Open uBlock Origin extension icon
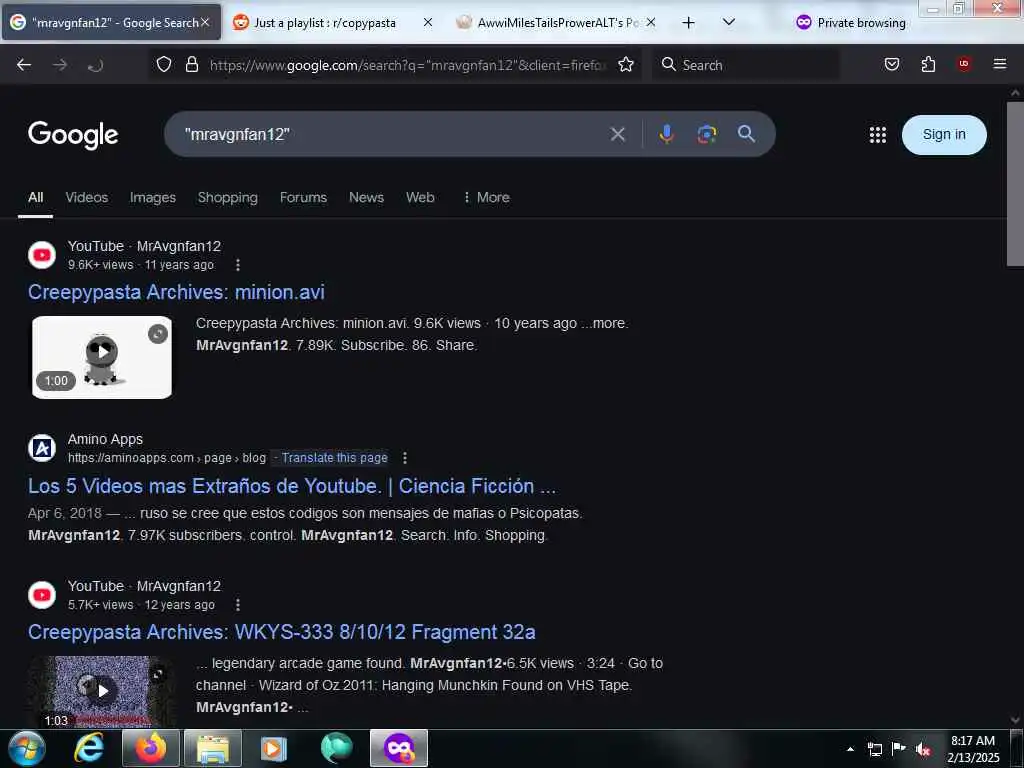Screen dimensions: 1024x768 point(963,64)
